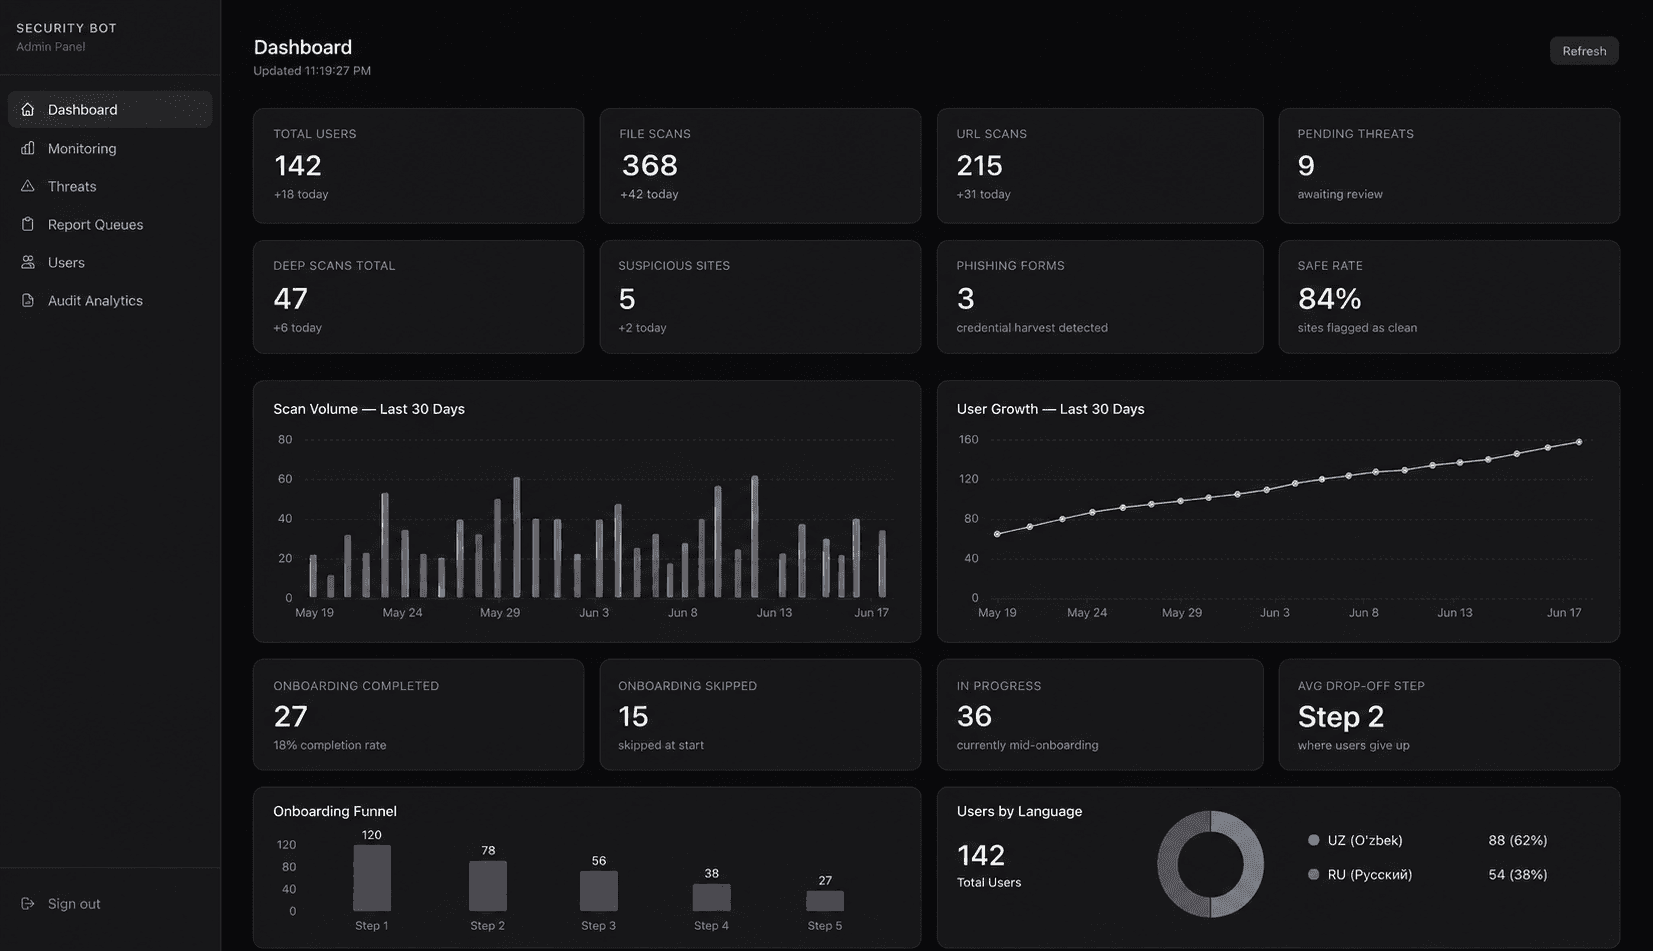This screenshot has height=951, width=1653.
Task: Click last data point on User Growth line
Action: [1579, 441]
